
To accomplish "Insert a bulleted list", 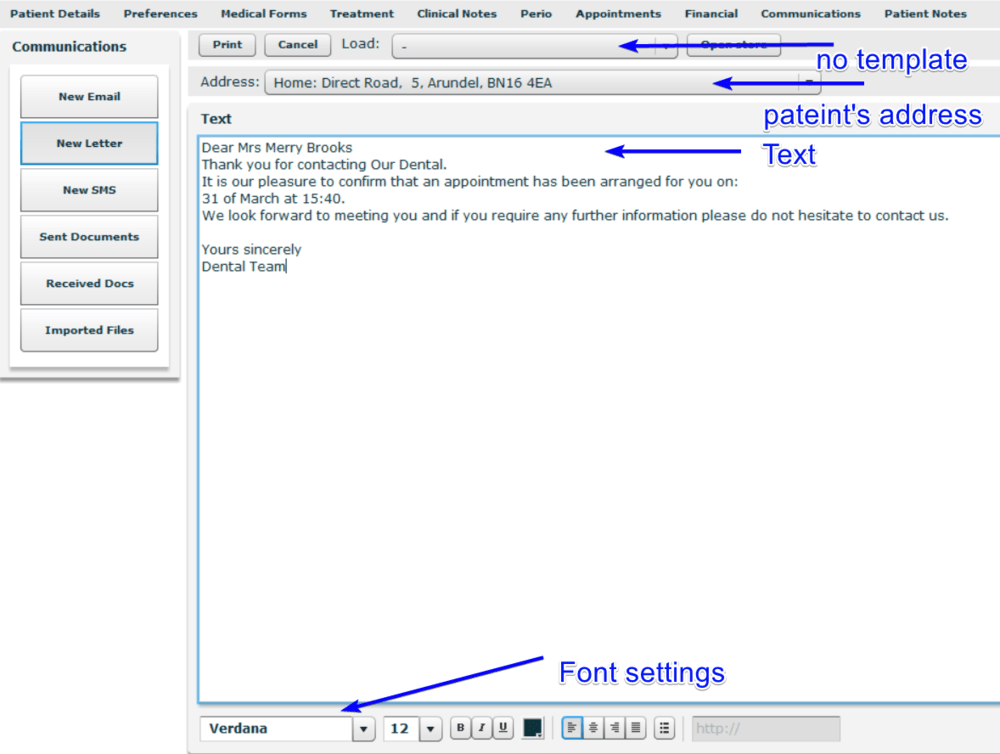I will coord(665,728).
